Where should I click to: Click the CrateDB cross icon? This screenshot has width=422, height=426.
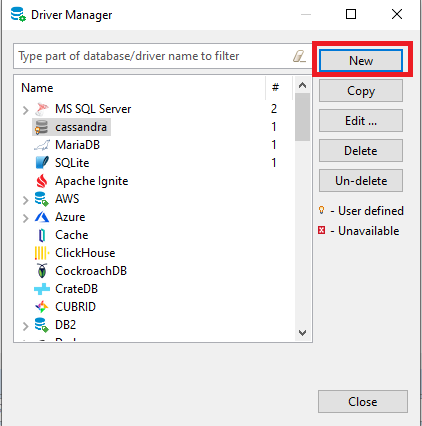[42, 289]
